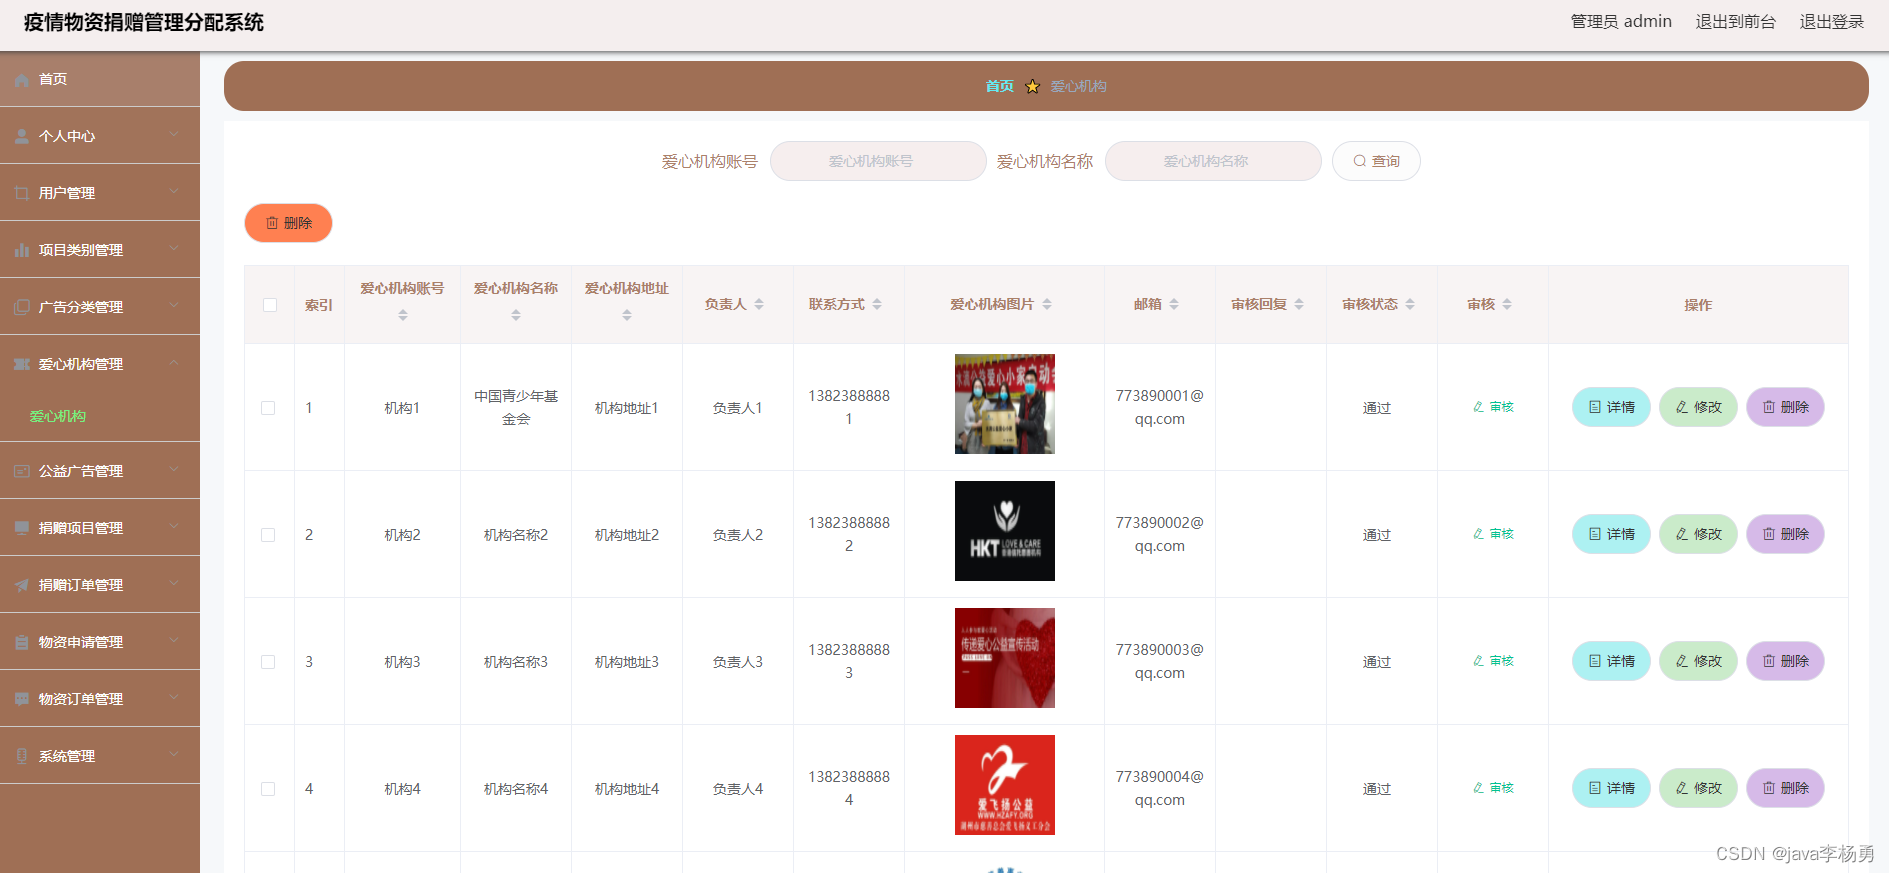Sort by 审核 column arrows
This screenshot has height=873, width=1889.
point(1507,304)
